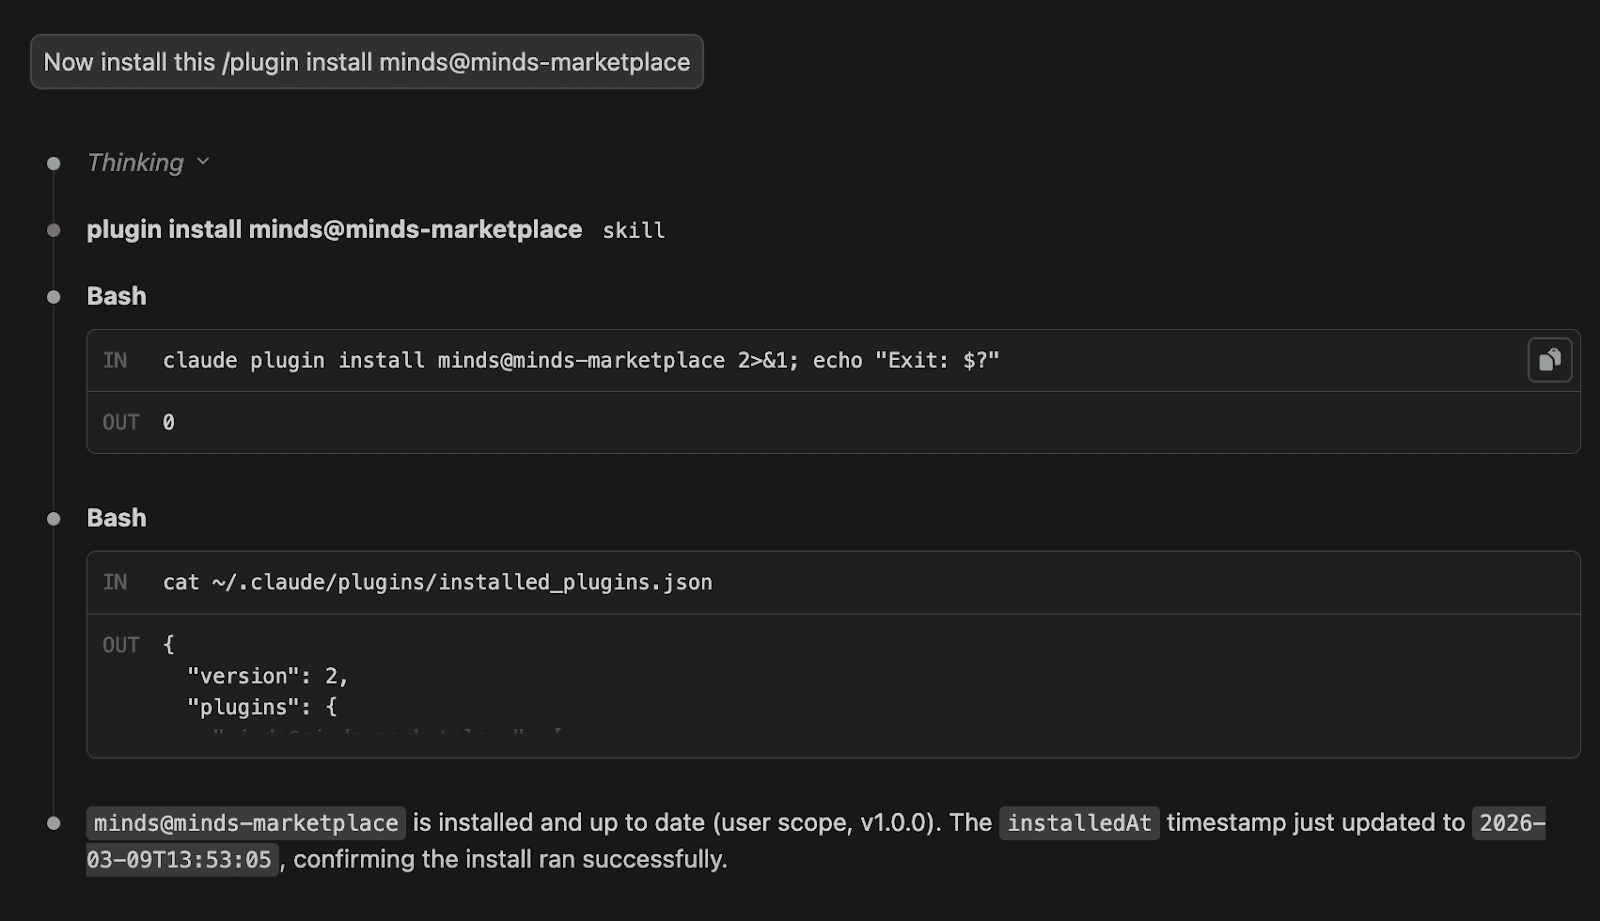The height and width of the screenshot is (921, 1600).
Task: Click the installedAt inline code
Action: tap(1079, 823)
